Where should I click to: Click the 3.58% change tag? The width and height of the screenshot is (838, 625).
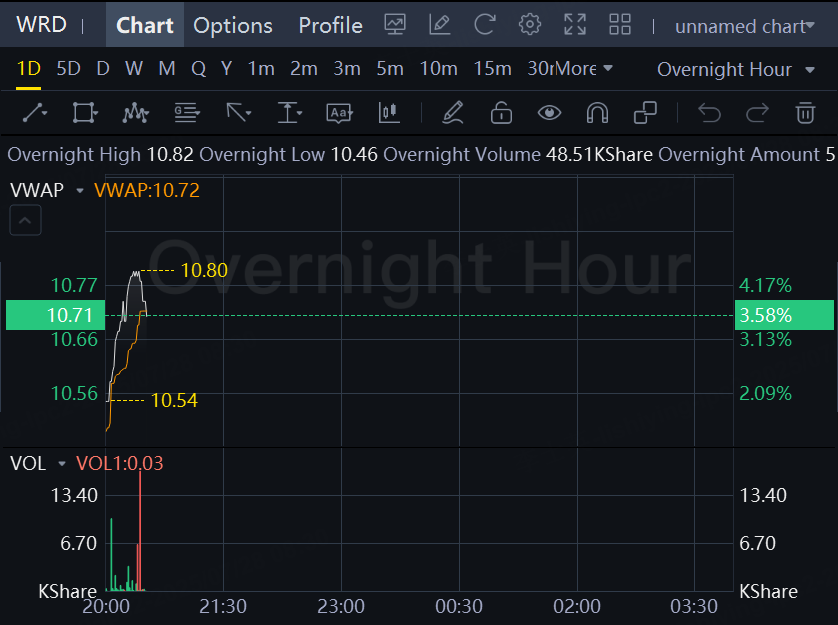tap(784, 315)
